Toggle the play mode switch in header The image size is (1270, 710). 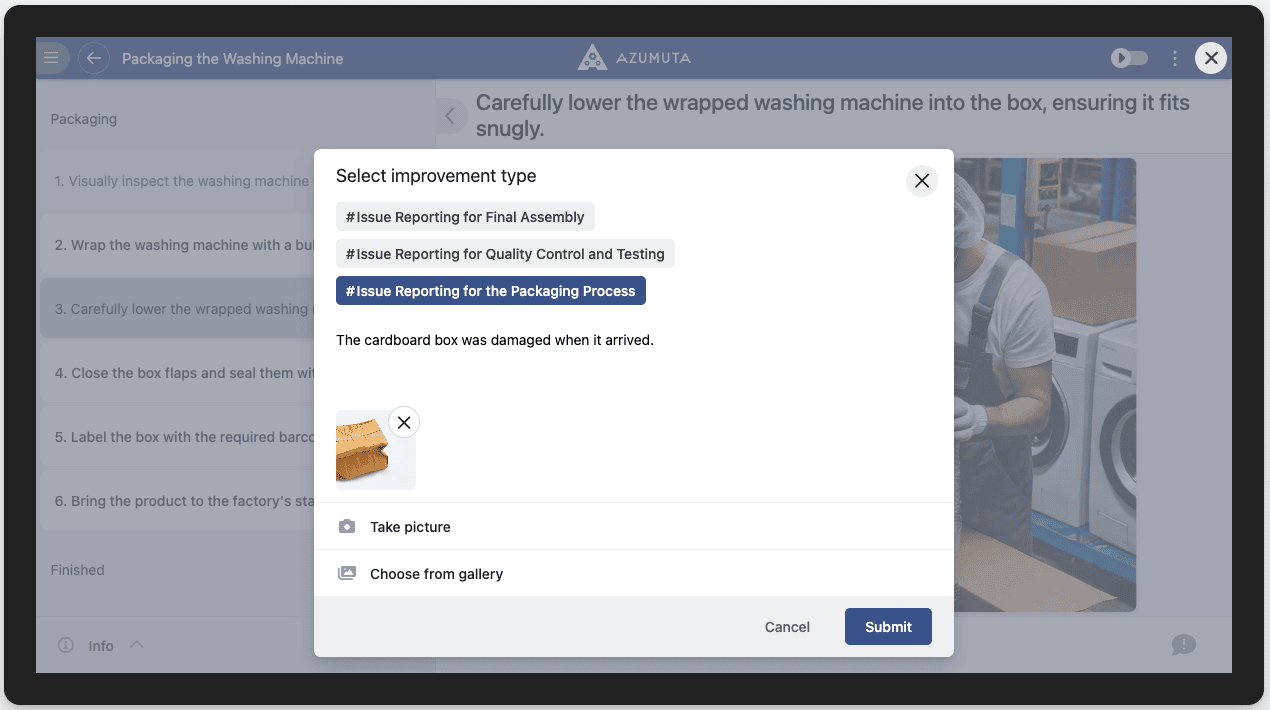[1129, 59]
